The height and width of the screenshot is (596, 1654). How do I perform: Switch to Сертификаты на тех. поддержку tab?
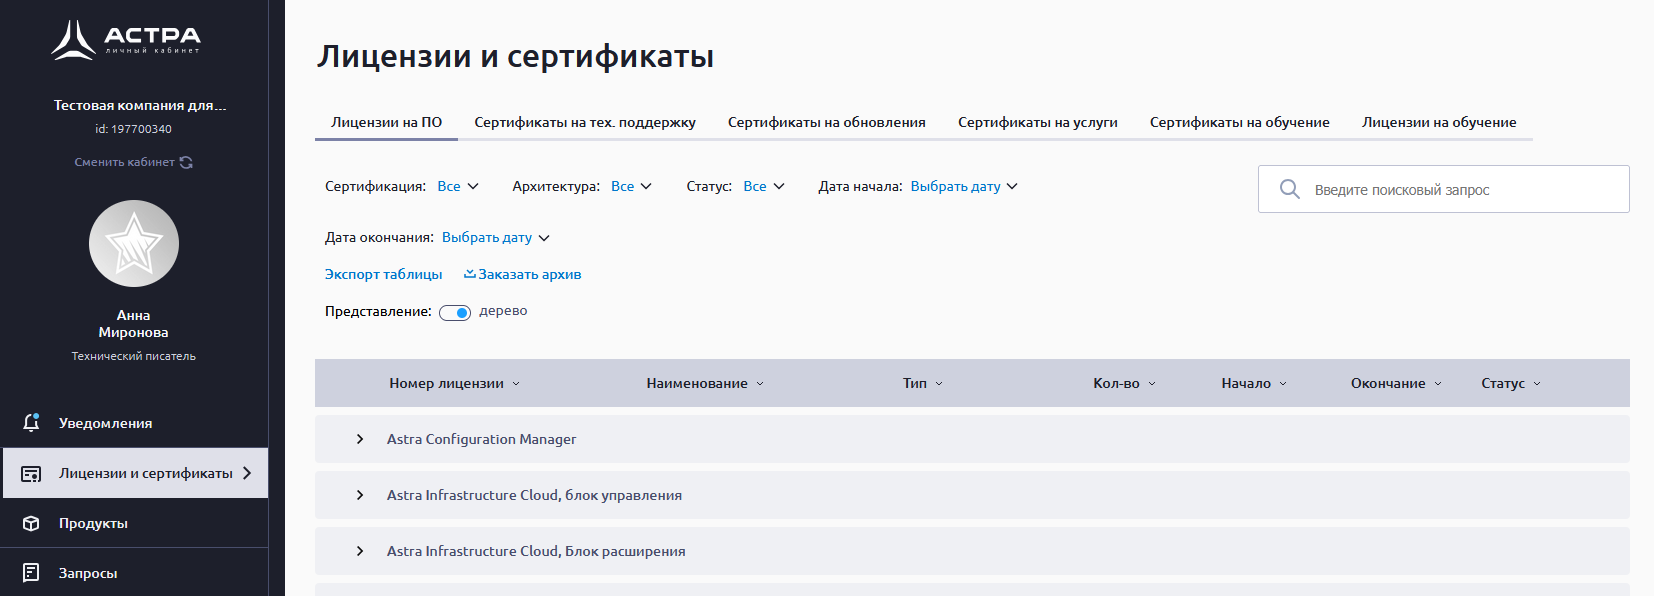tap(584, 122)
